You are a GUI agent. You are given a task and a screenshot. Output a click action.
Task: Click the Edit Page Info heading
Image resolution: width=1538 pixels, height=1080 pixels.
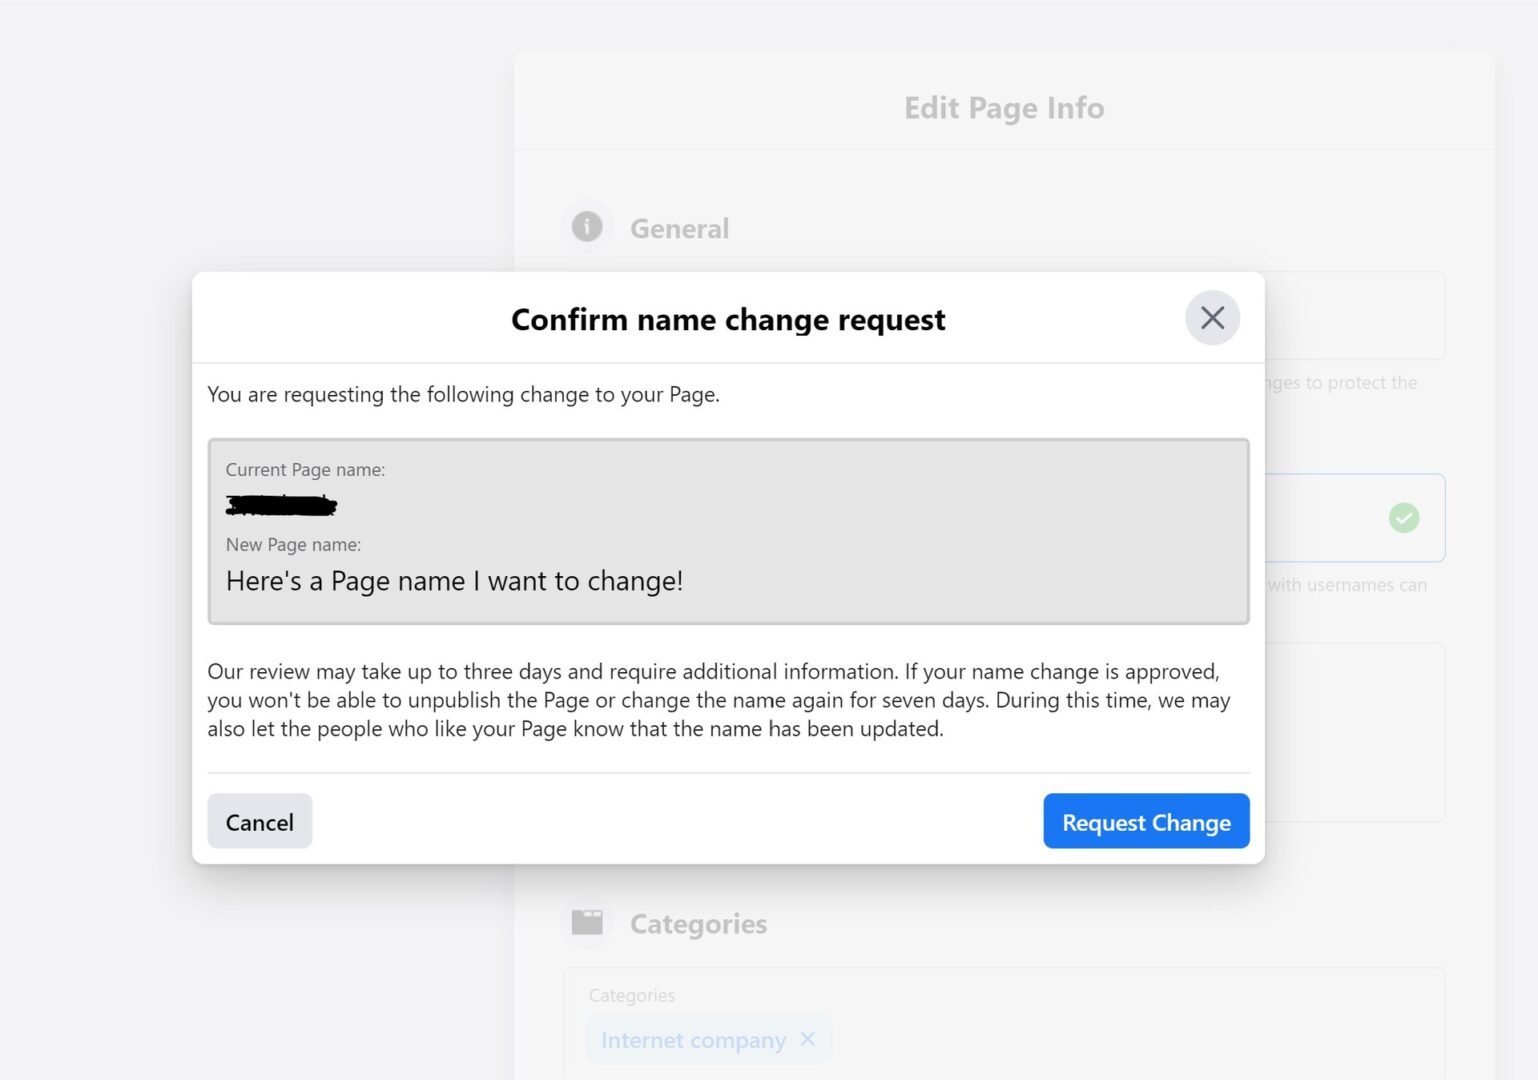tap(1003, 108)
